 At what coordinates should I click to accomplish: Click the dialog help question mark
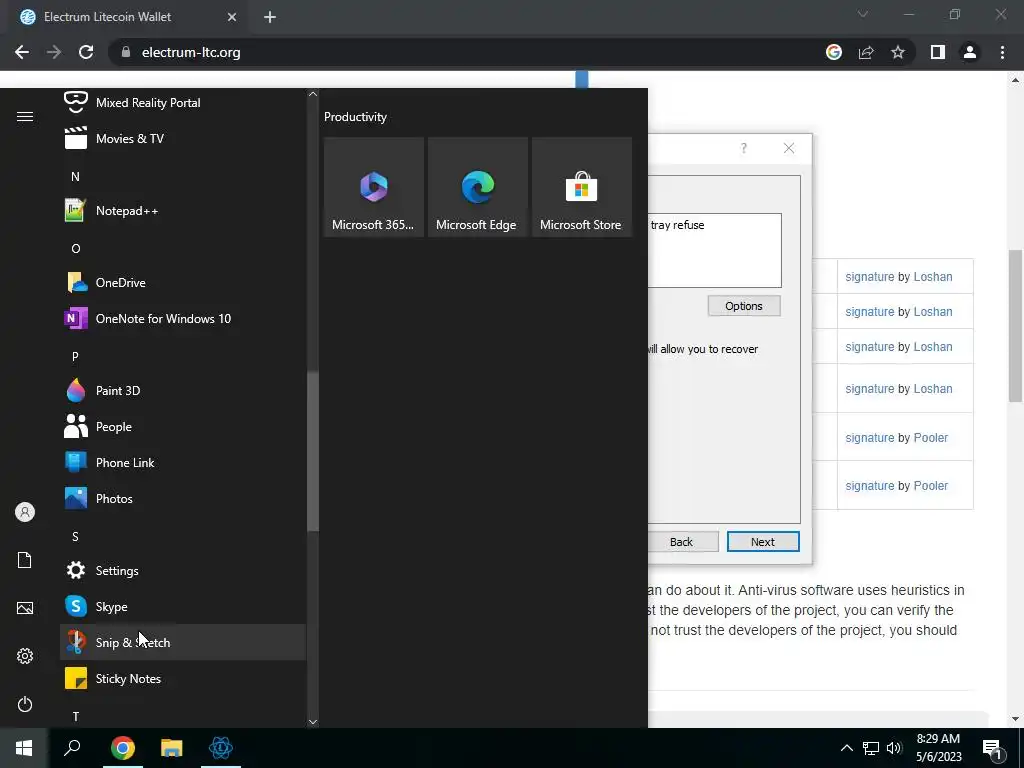tap(743, 148)
